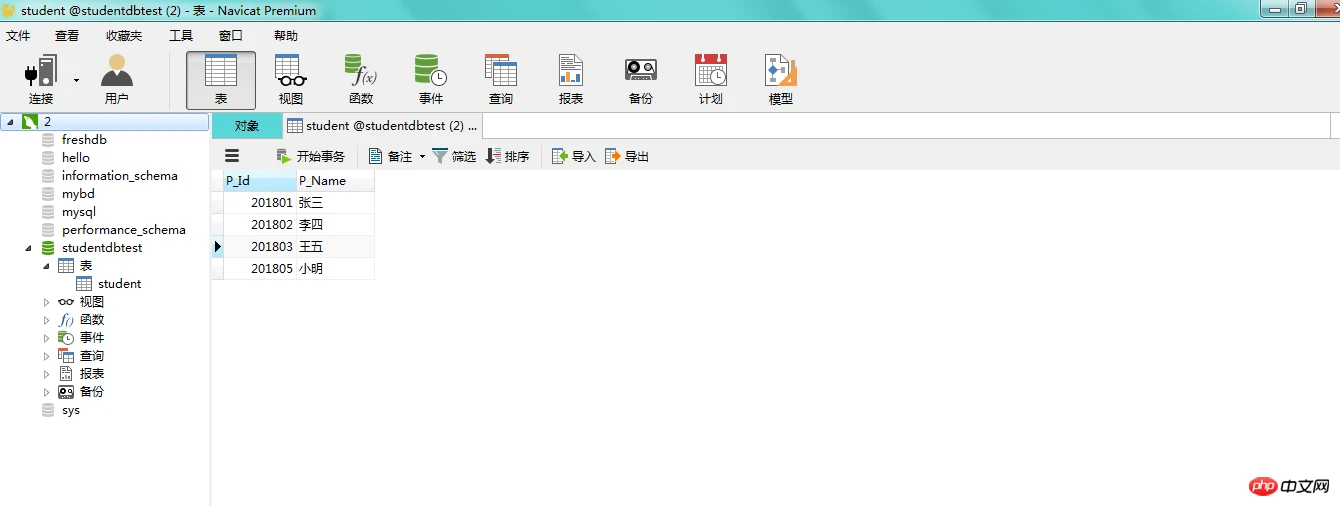Select the 函数 function toolbar button
Screen dimensions: 1340x506
coord(361,80)
